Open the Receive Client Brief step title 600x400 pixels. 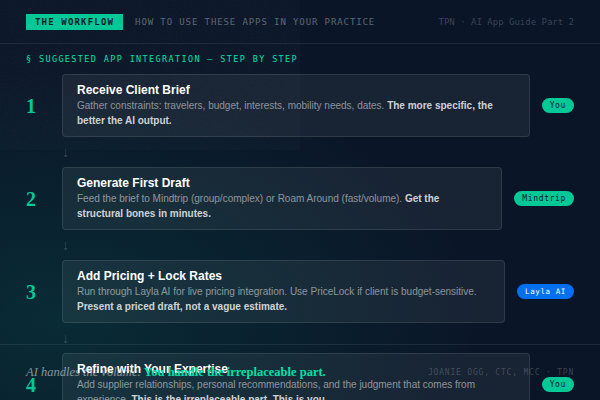pos(133,90)
